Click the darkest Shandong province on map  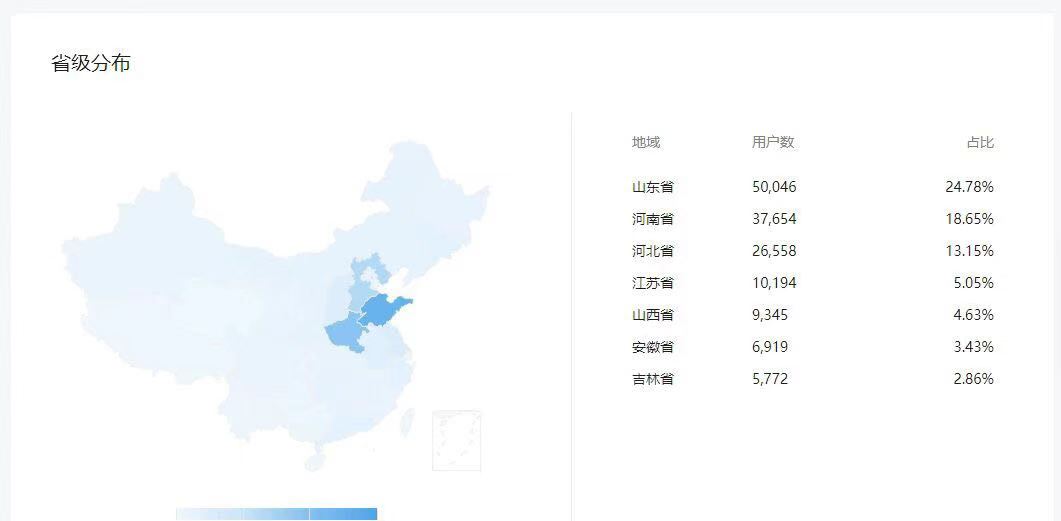point(382,312)
